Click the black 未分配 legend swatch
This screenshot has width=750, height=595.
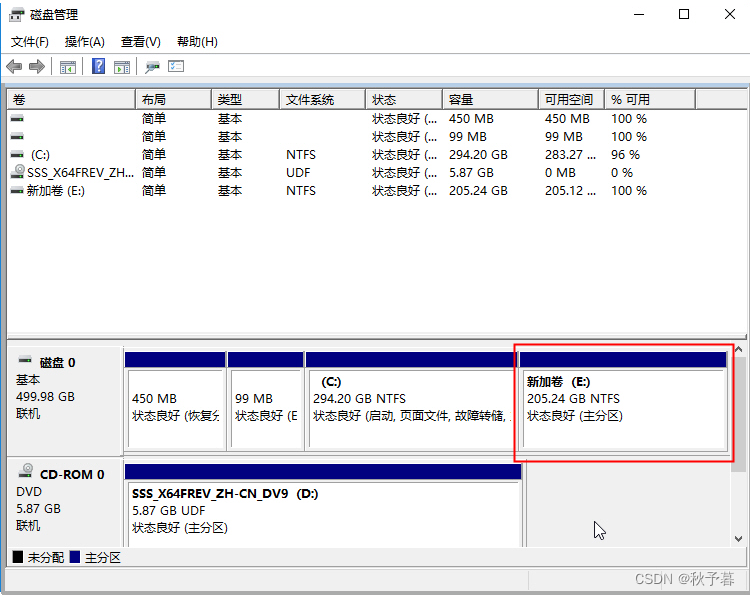pos(18,557)
